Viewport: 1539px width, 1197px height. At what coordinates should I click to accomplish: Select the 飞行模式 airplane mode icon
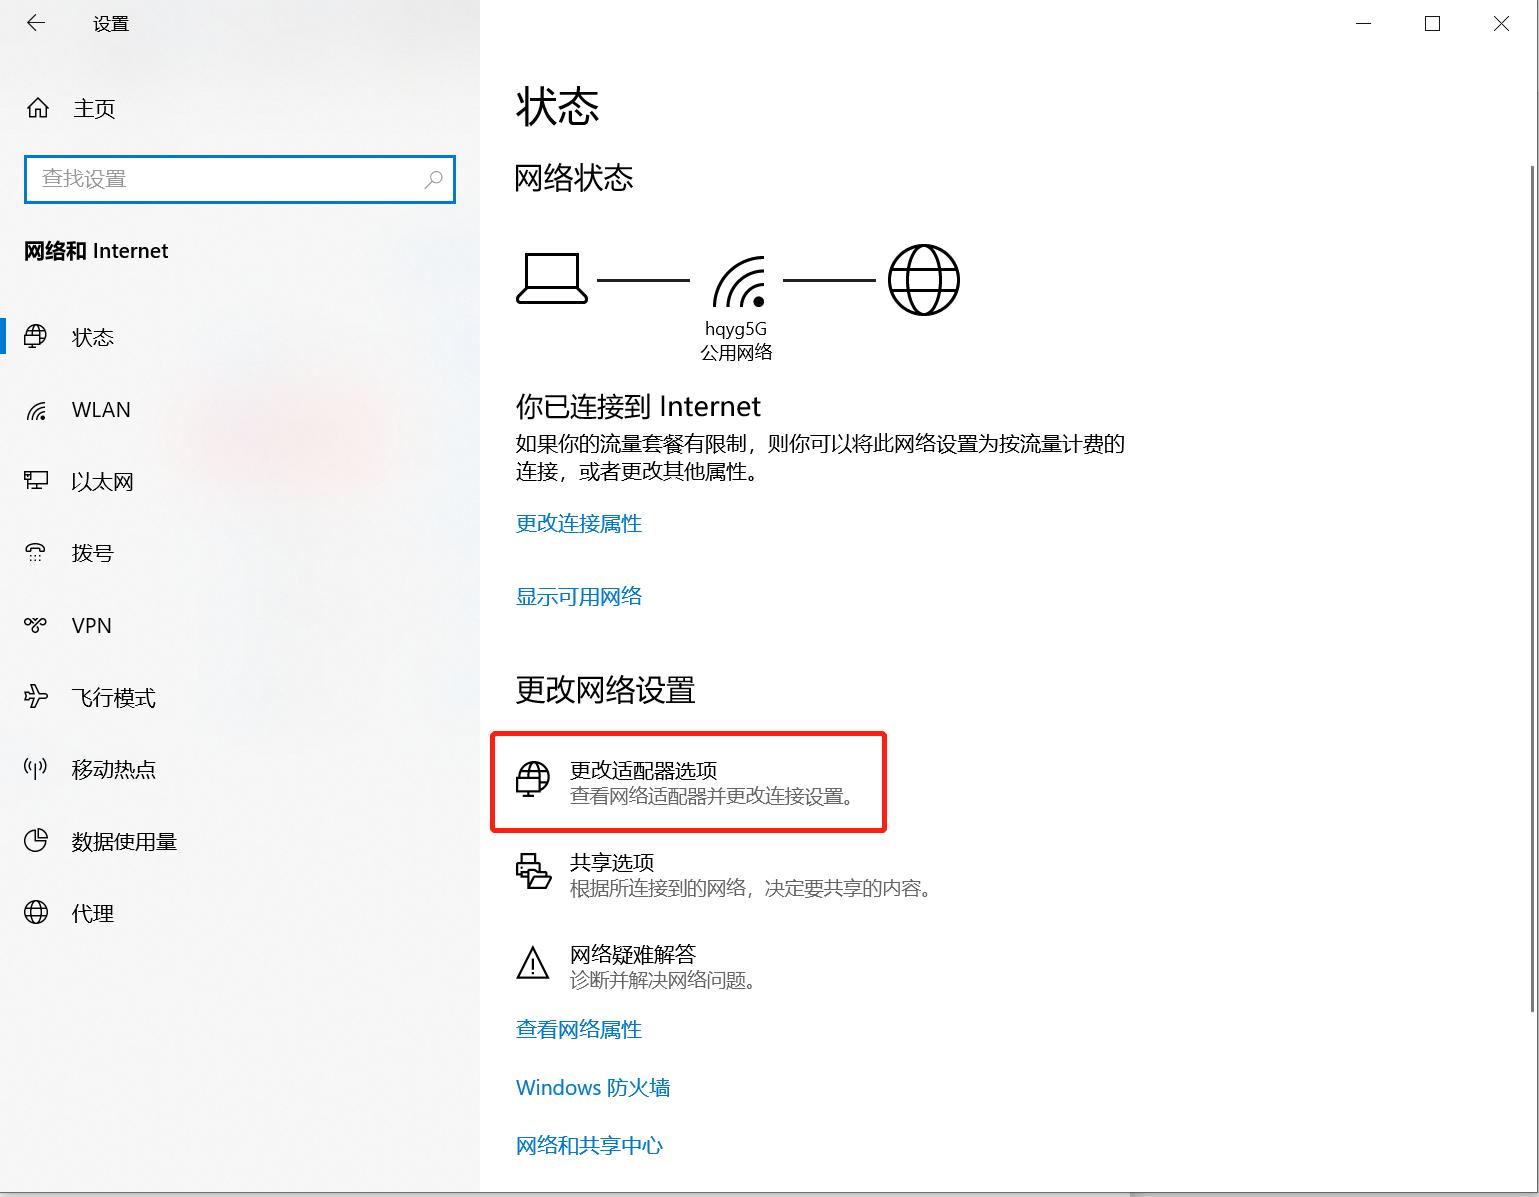pyautogui.click(x=37, y=697)
